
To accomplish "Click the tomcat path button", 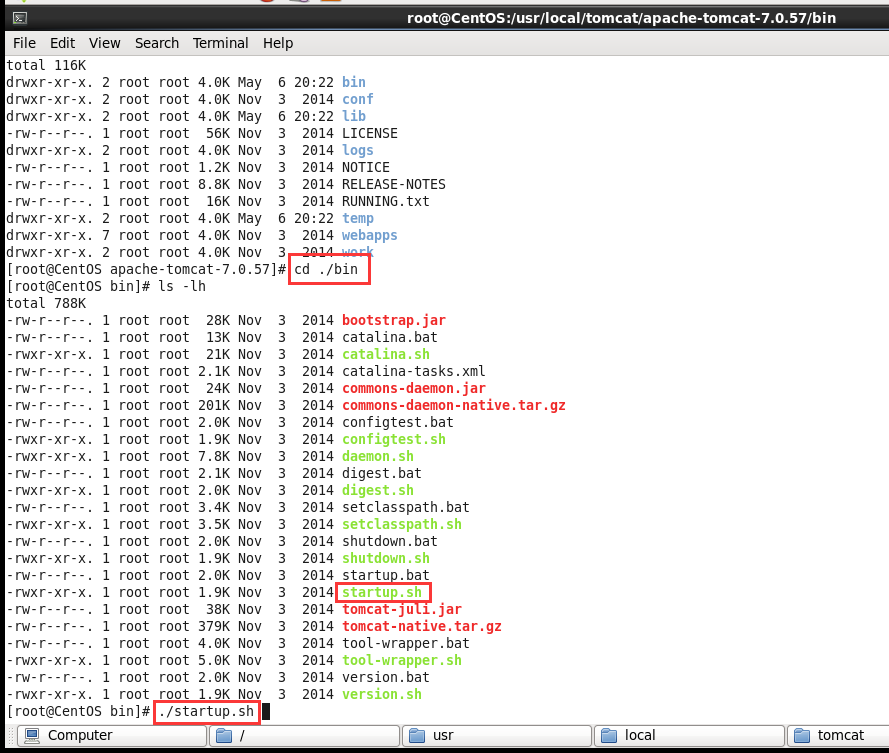I will (x=838, y=735).
